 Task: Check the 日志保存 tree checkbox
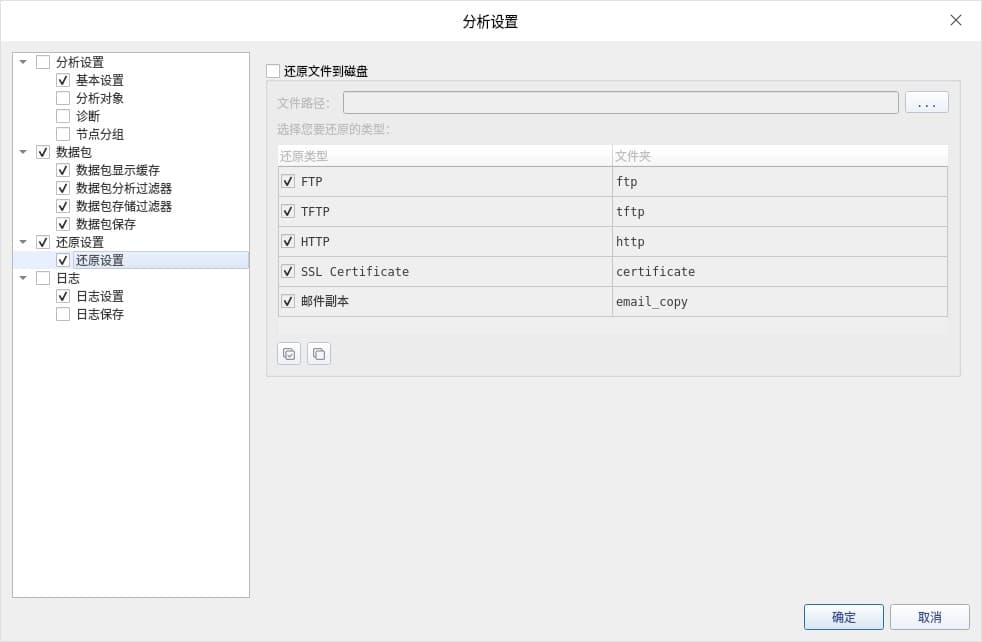(x=63, y=314)
